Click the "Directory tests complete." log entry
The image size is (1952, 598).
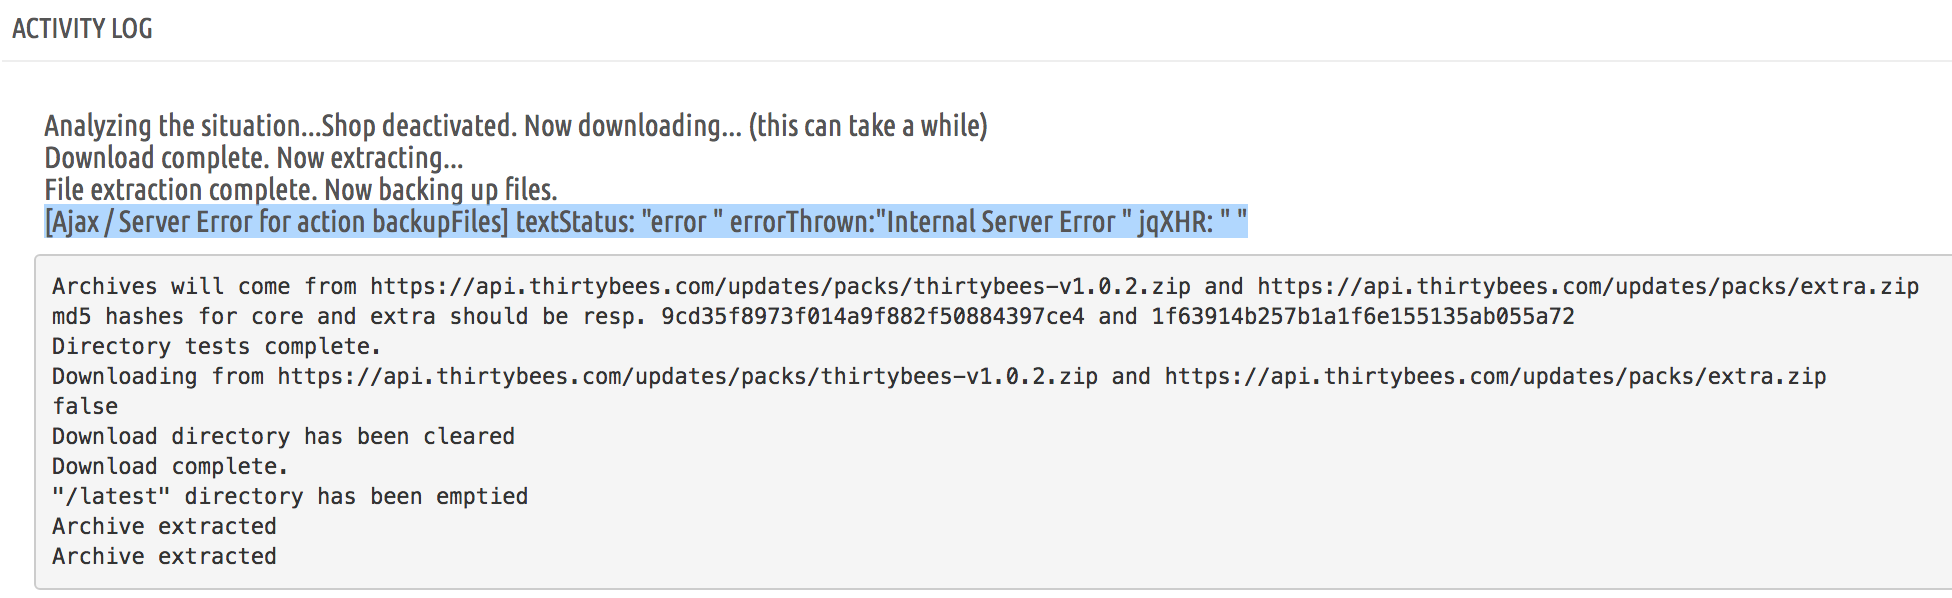pos(216,347)
